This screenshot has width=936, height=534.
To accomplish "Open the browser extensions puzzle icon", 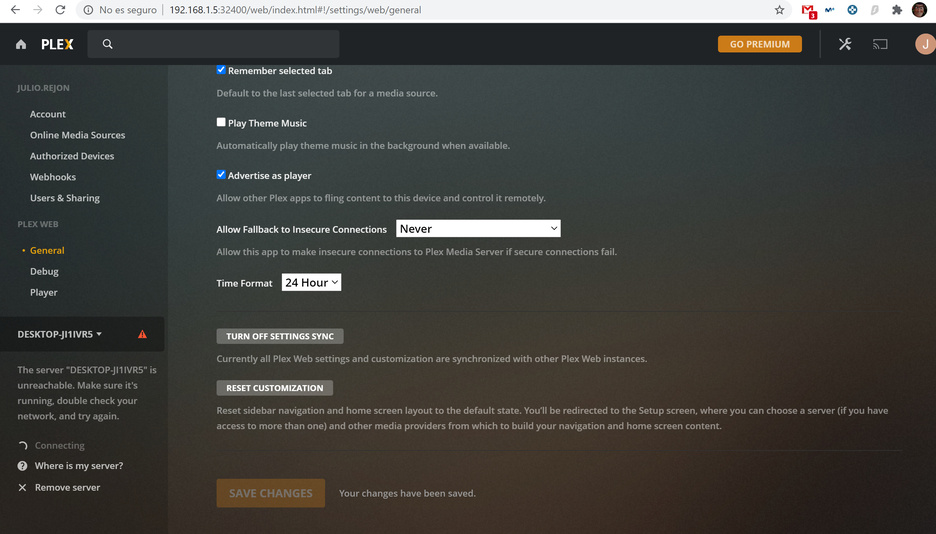I will click(x=897, y=10).
